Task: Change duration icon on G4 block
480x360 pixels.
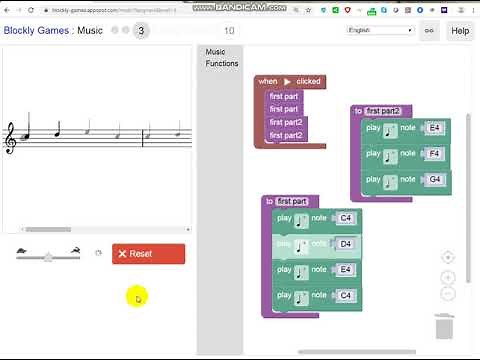Action: coord(390,182)
